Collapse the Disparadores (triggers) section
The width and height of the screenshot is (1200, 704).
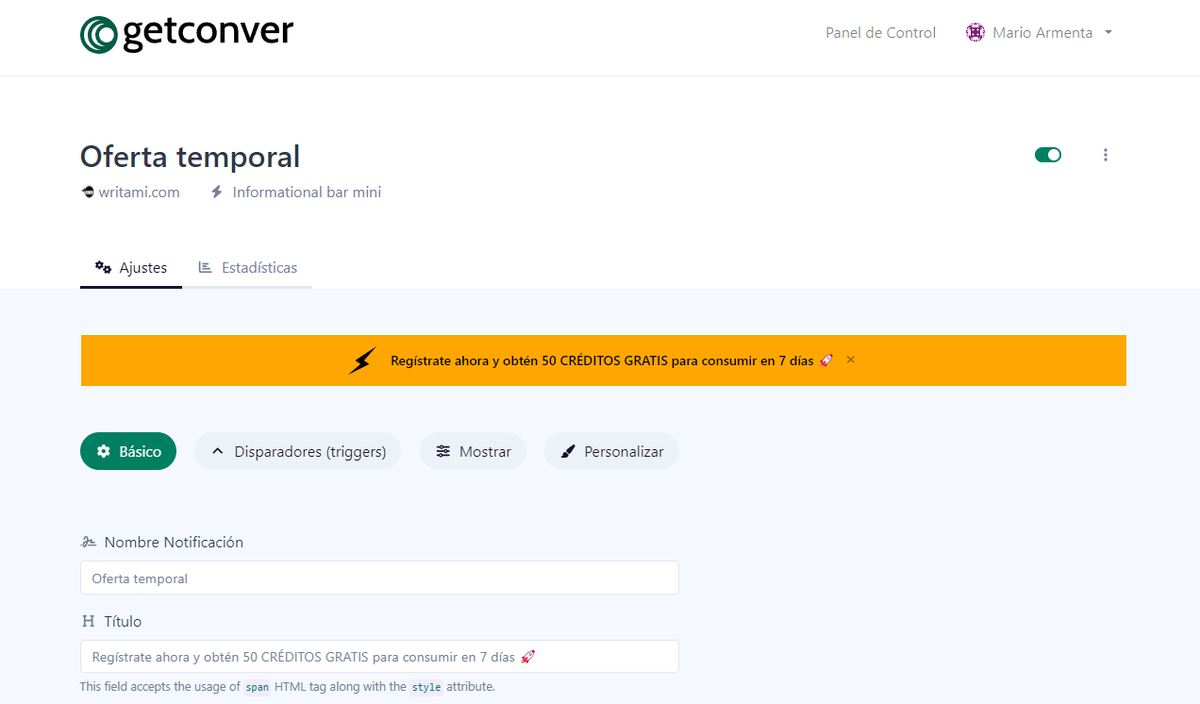point(217,451)
